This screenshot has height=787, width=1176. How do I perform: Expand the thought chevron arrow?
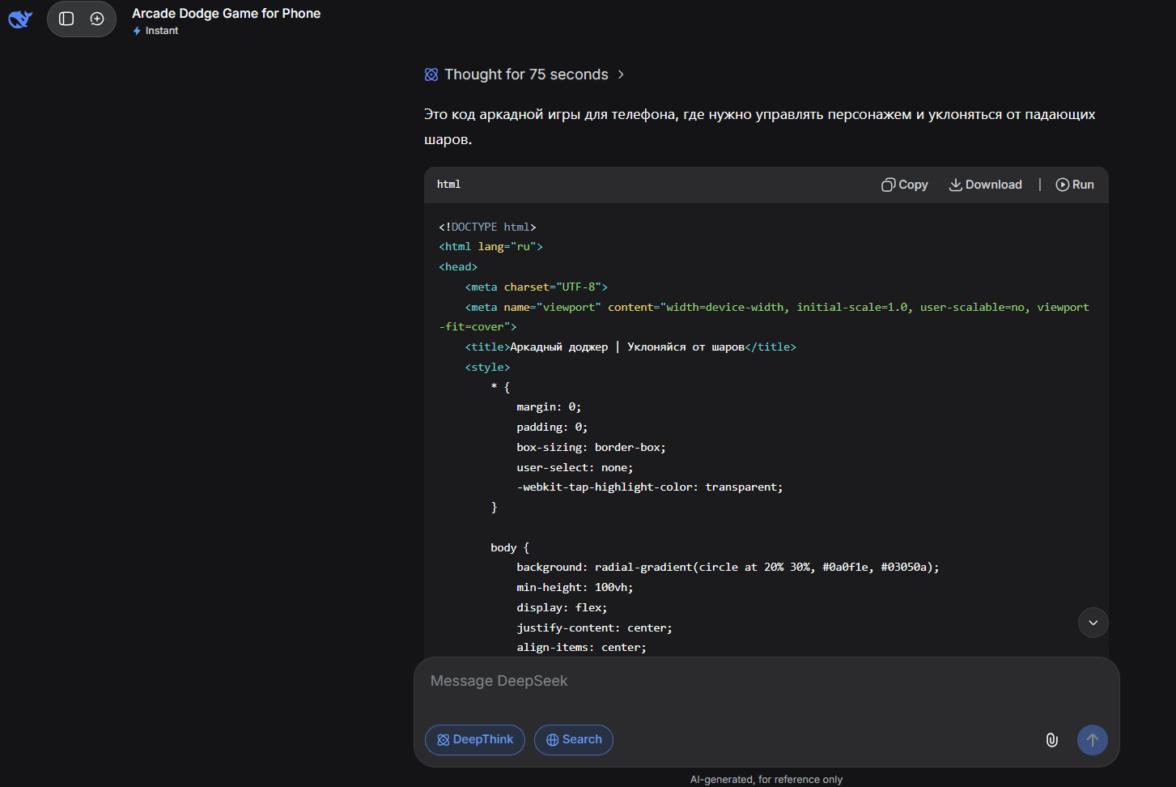click(x=621, y=75)
